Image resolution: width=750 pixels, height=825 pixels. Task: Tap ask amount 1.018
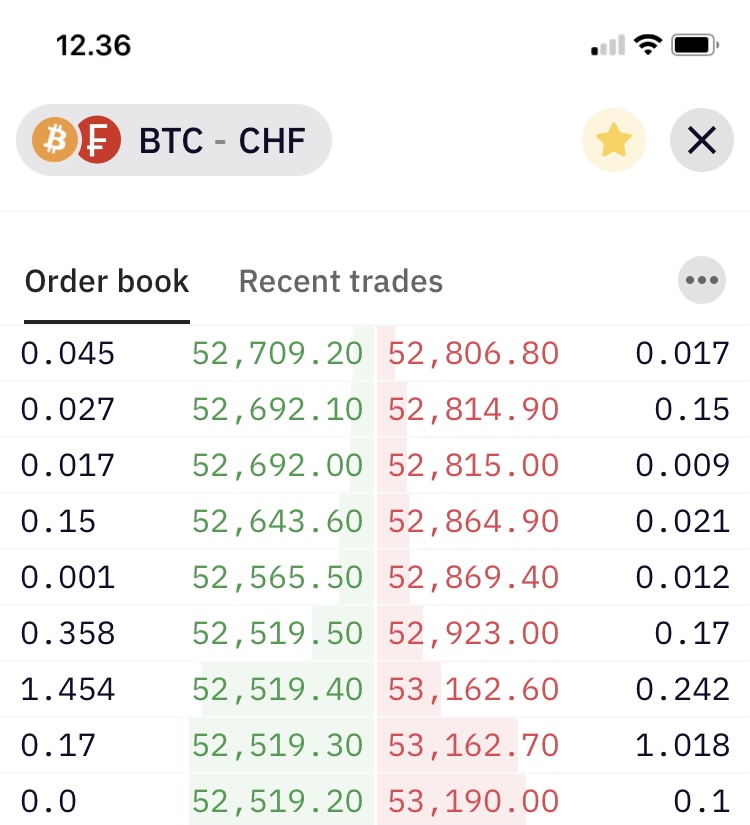point(682,745)
